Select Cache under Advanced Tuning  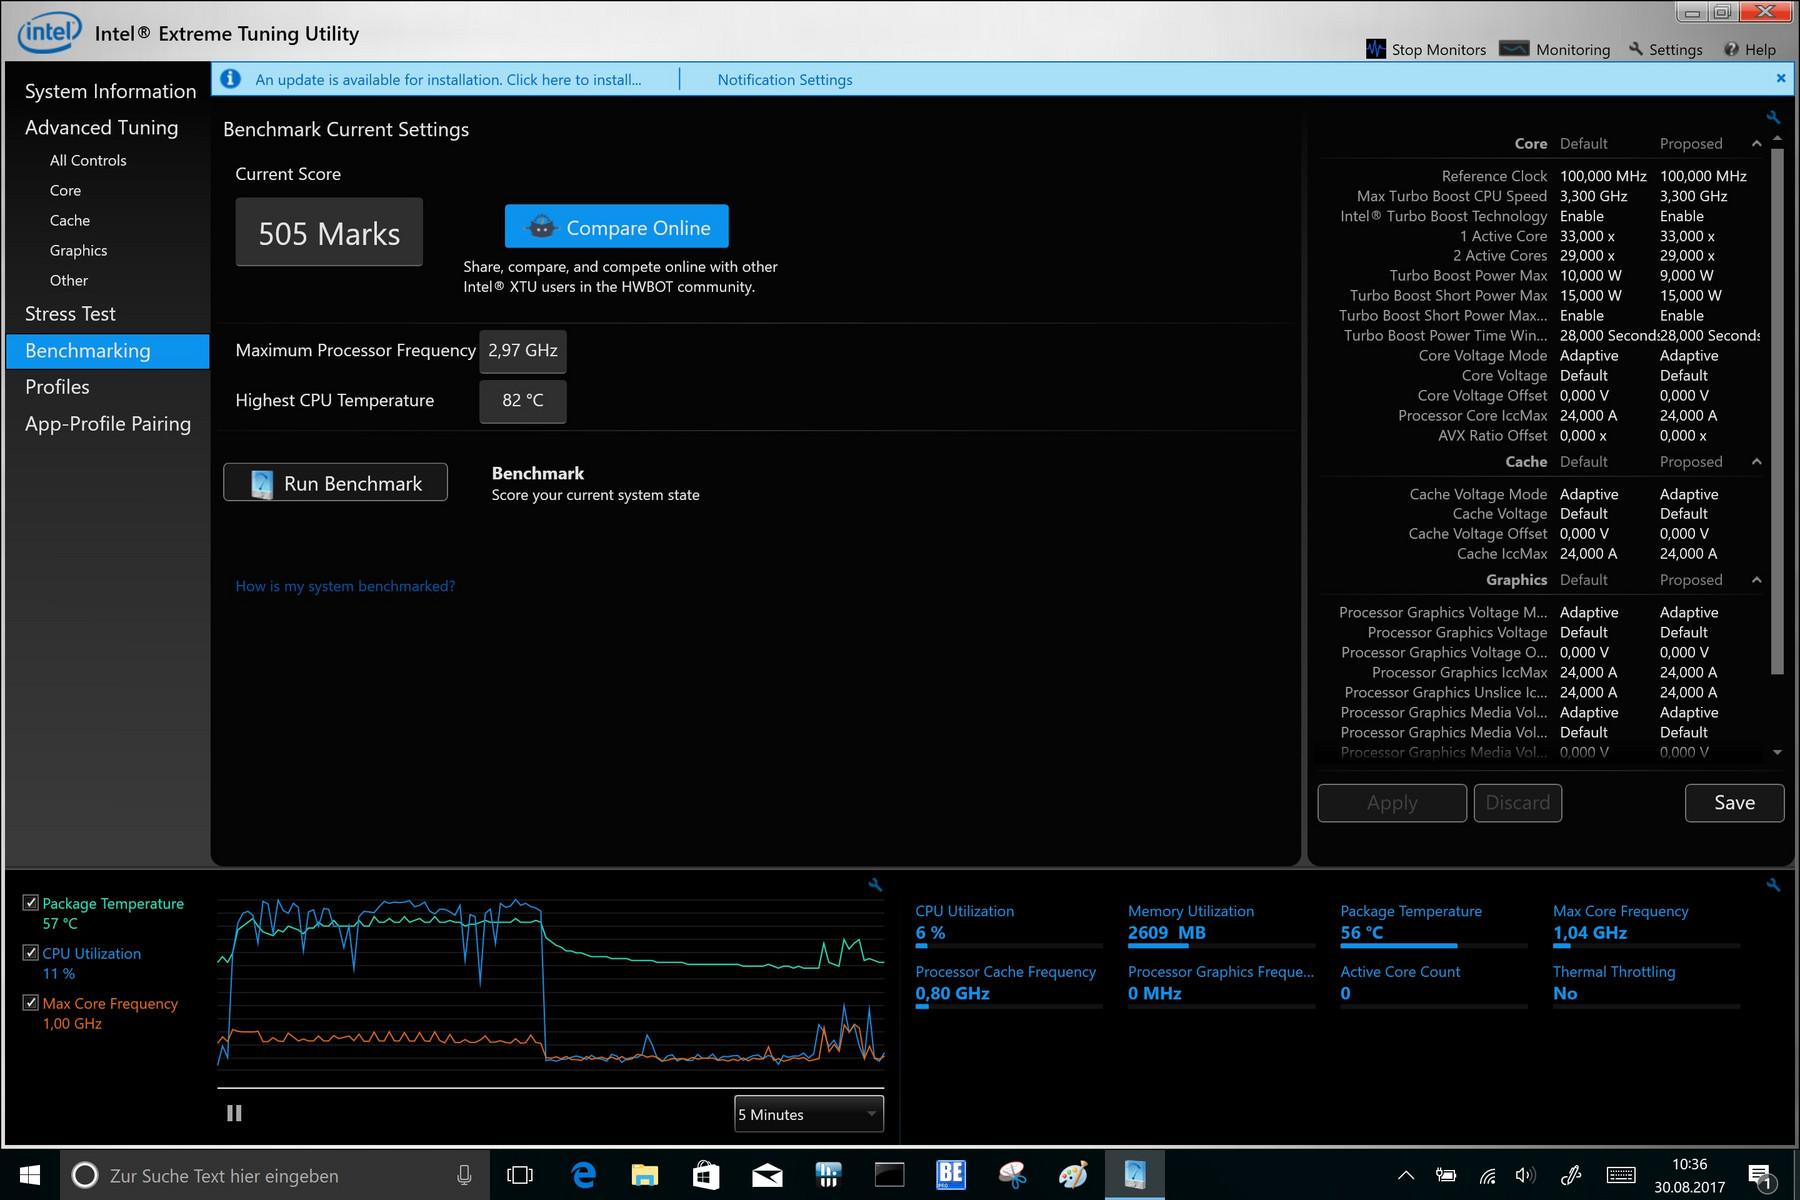coord(70,220)
